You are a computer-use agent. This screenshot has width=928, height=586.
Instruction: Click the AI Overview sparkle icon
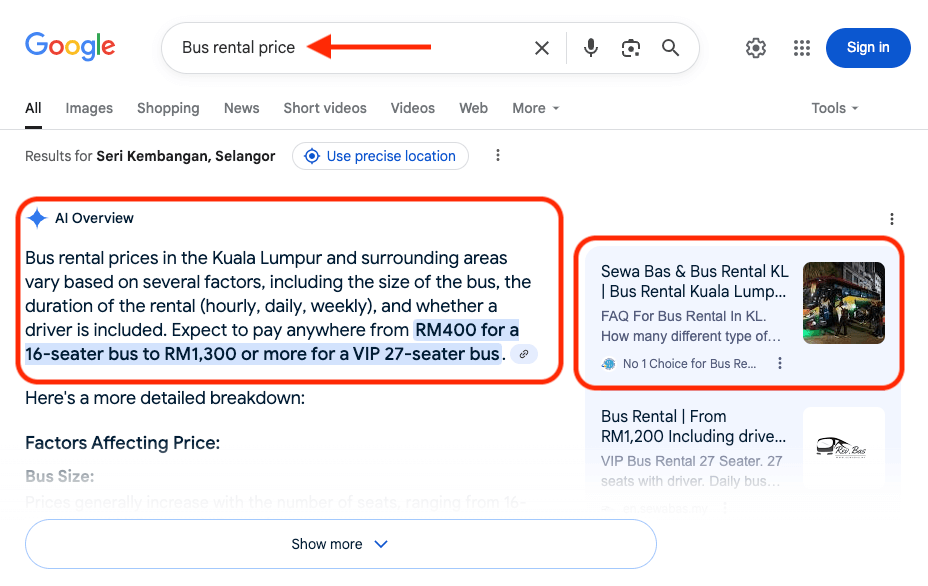pyautogui.click(x=37, y=218)
